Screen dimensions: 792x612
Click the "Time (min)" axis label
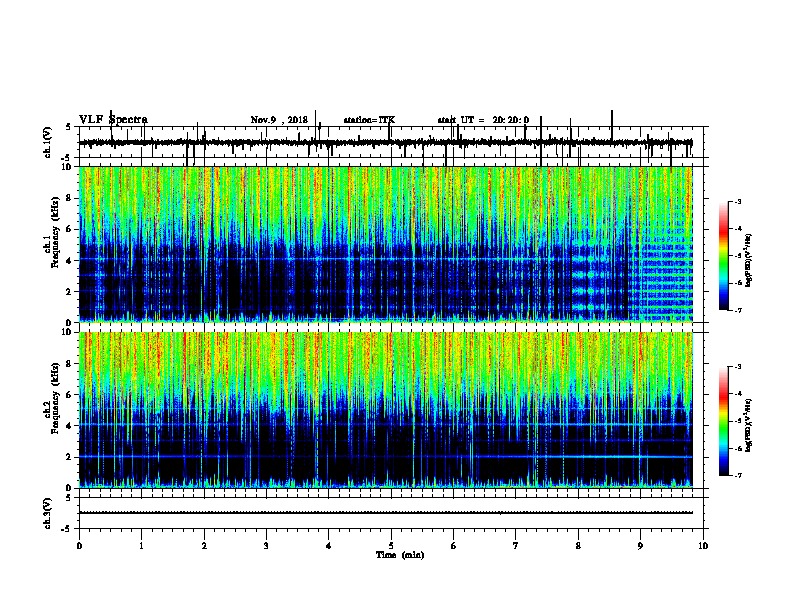(400, 555)
